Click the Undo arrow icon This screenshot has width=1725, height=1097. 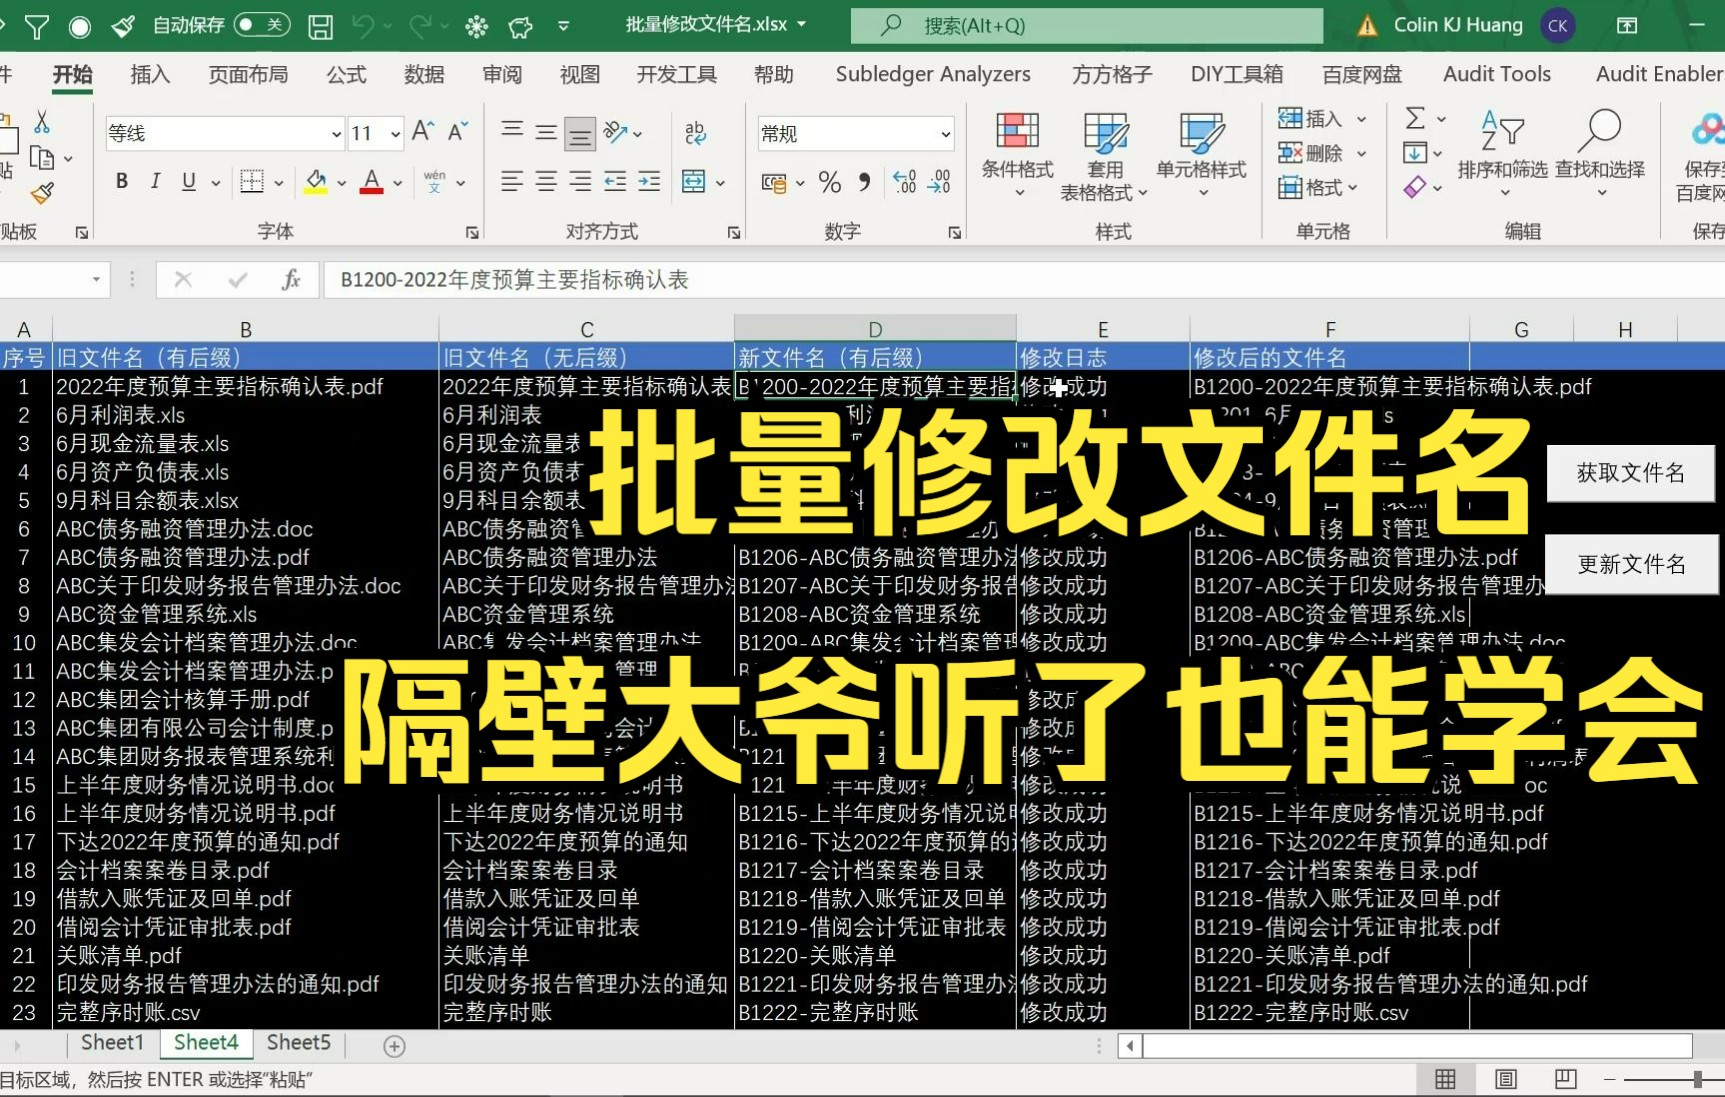(x=362, y=26)
